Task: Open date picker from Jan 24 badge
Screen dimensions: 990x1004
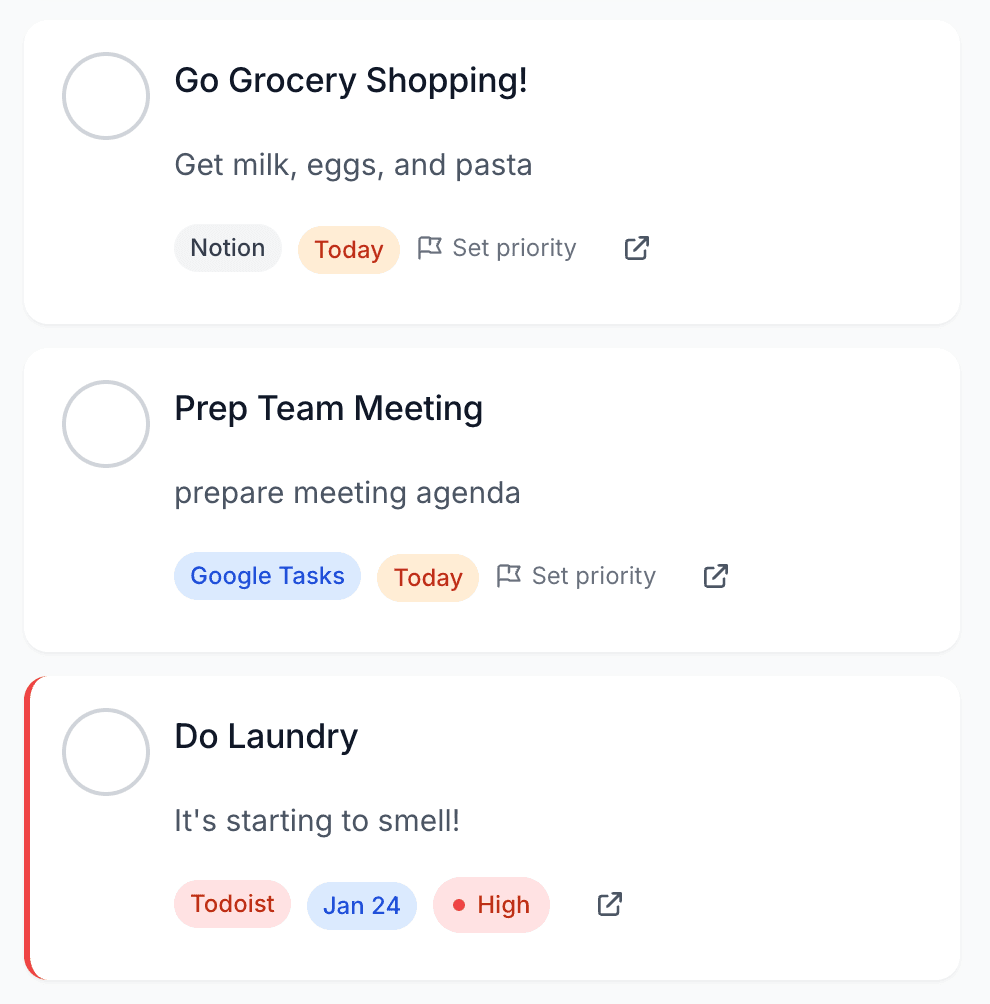Action: click(361, 904)
